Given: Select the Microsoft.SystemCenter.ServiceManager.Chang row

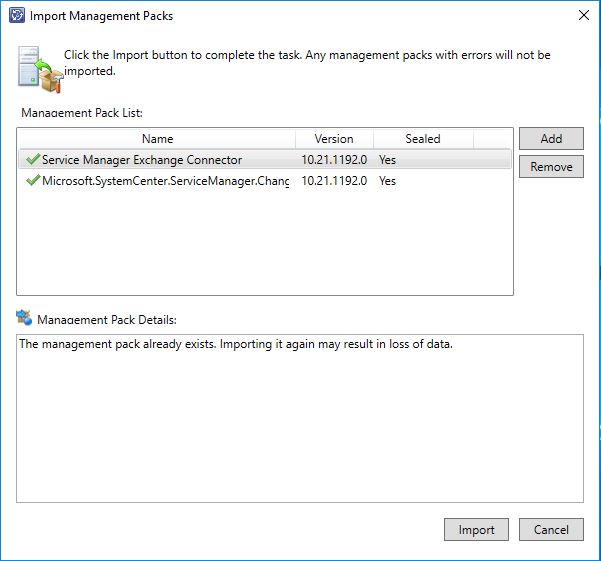Looking at the screenshot, I should 265,180.
